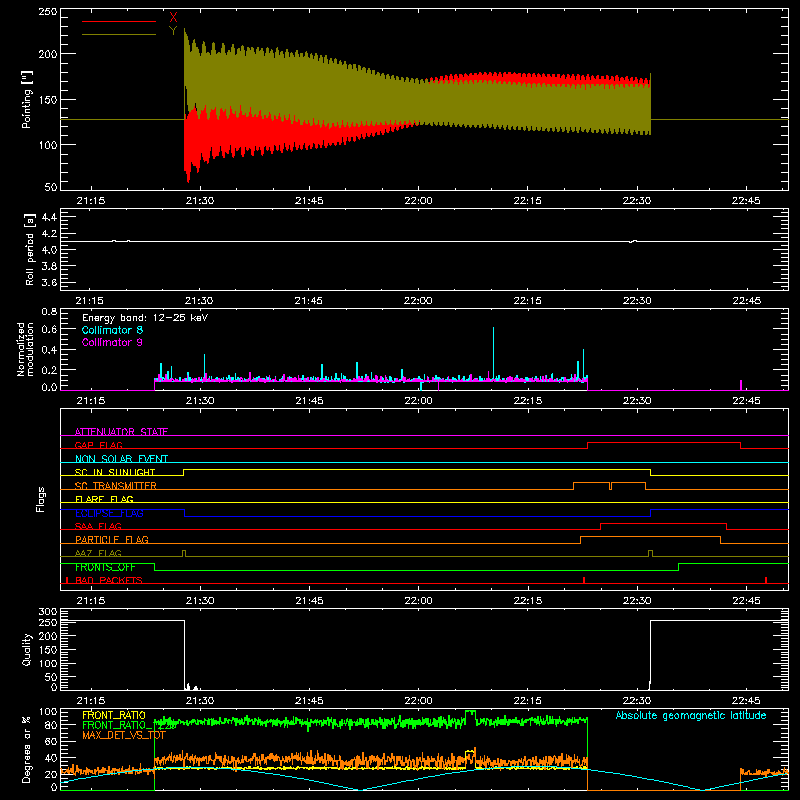Click the 4.4 tick on Roll period axis
The image size is (800, 800).
click(x=49, y=217)
